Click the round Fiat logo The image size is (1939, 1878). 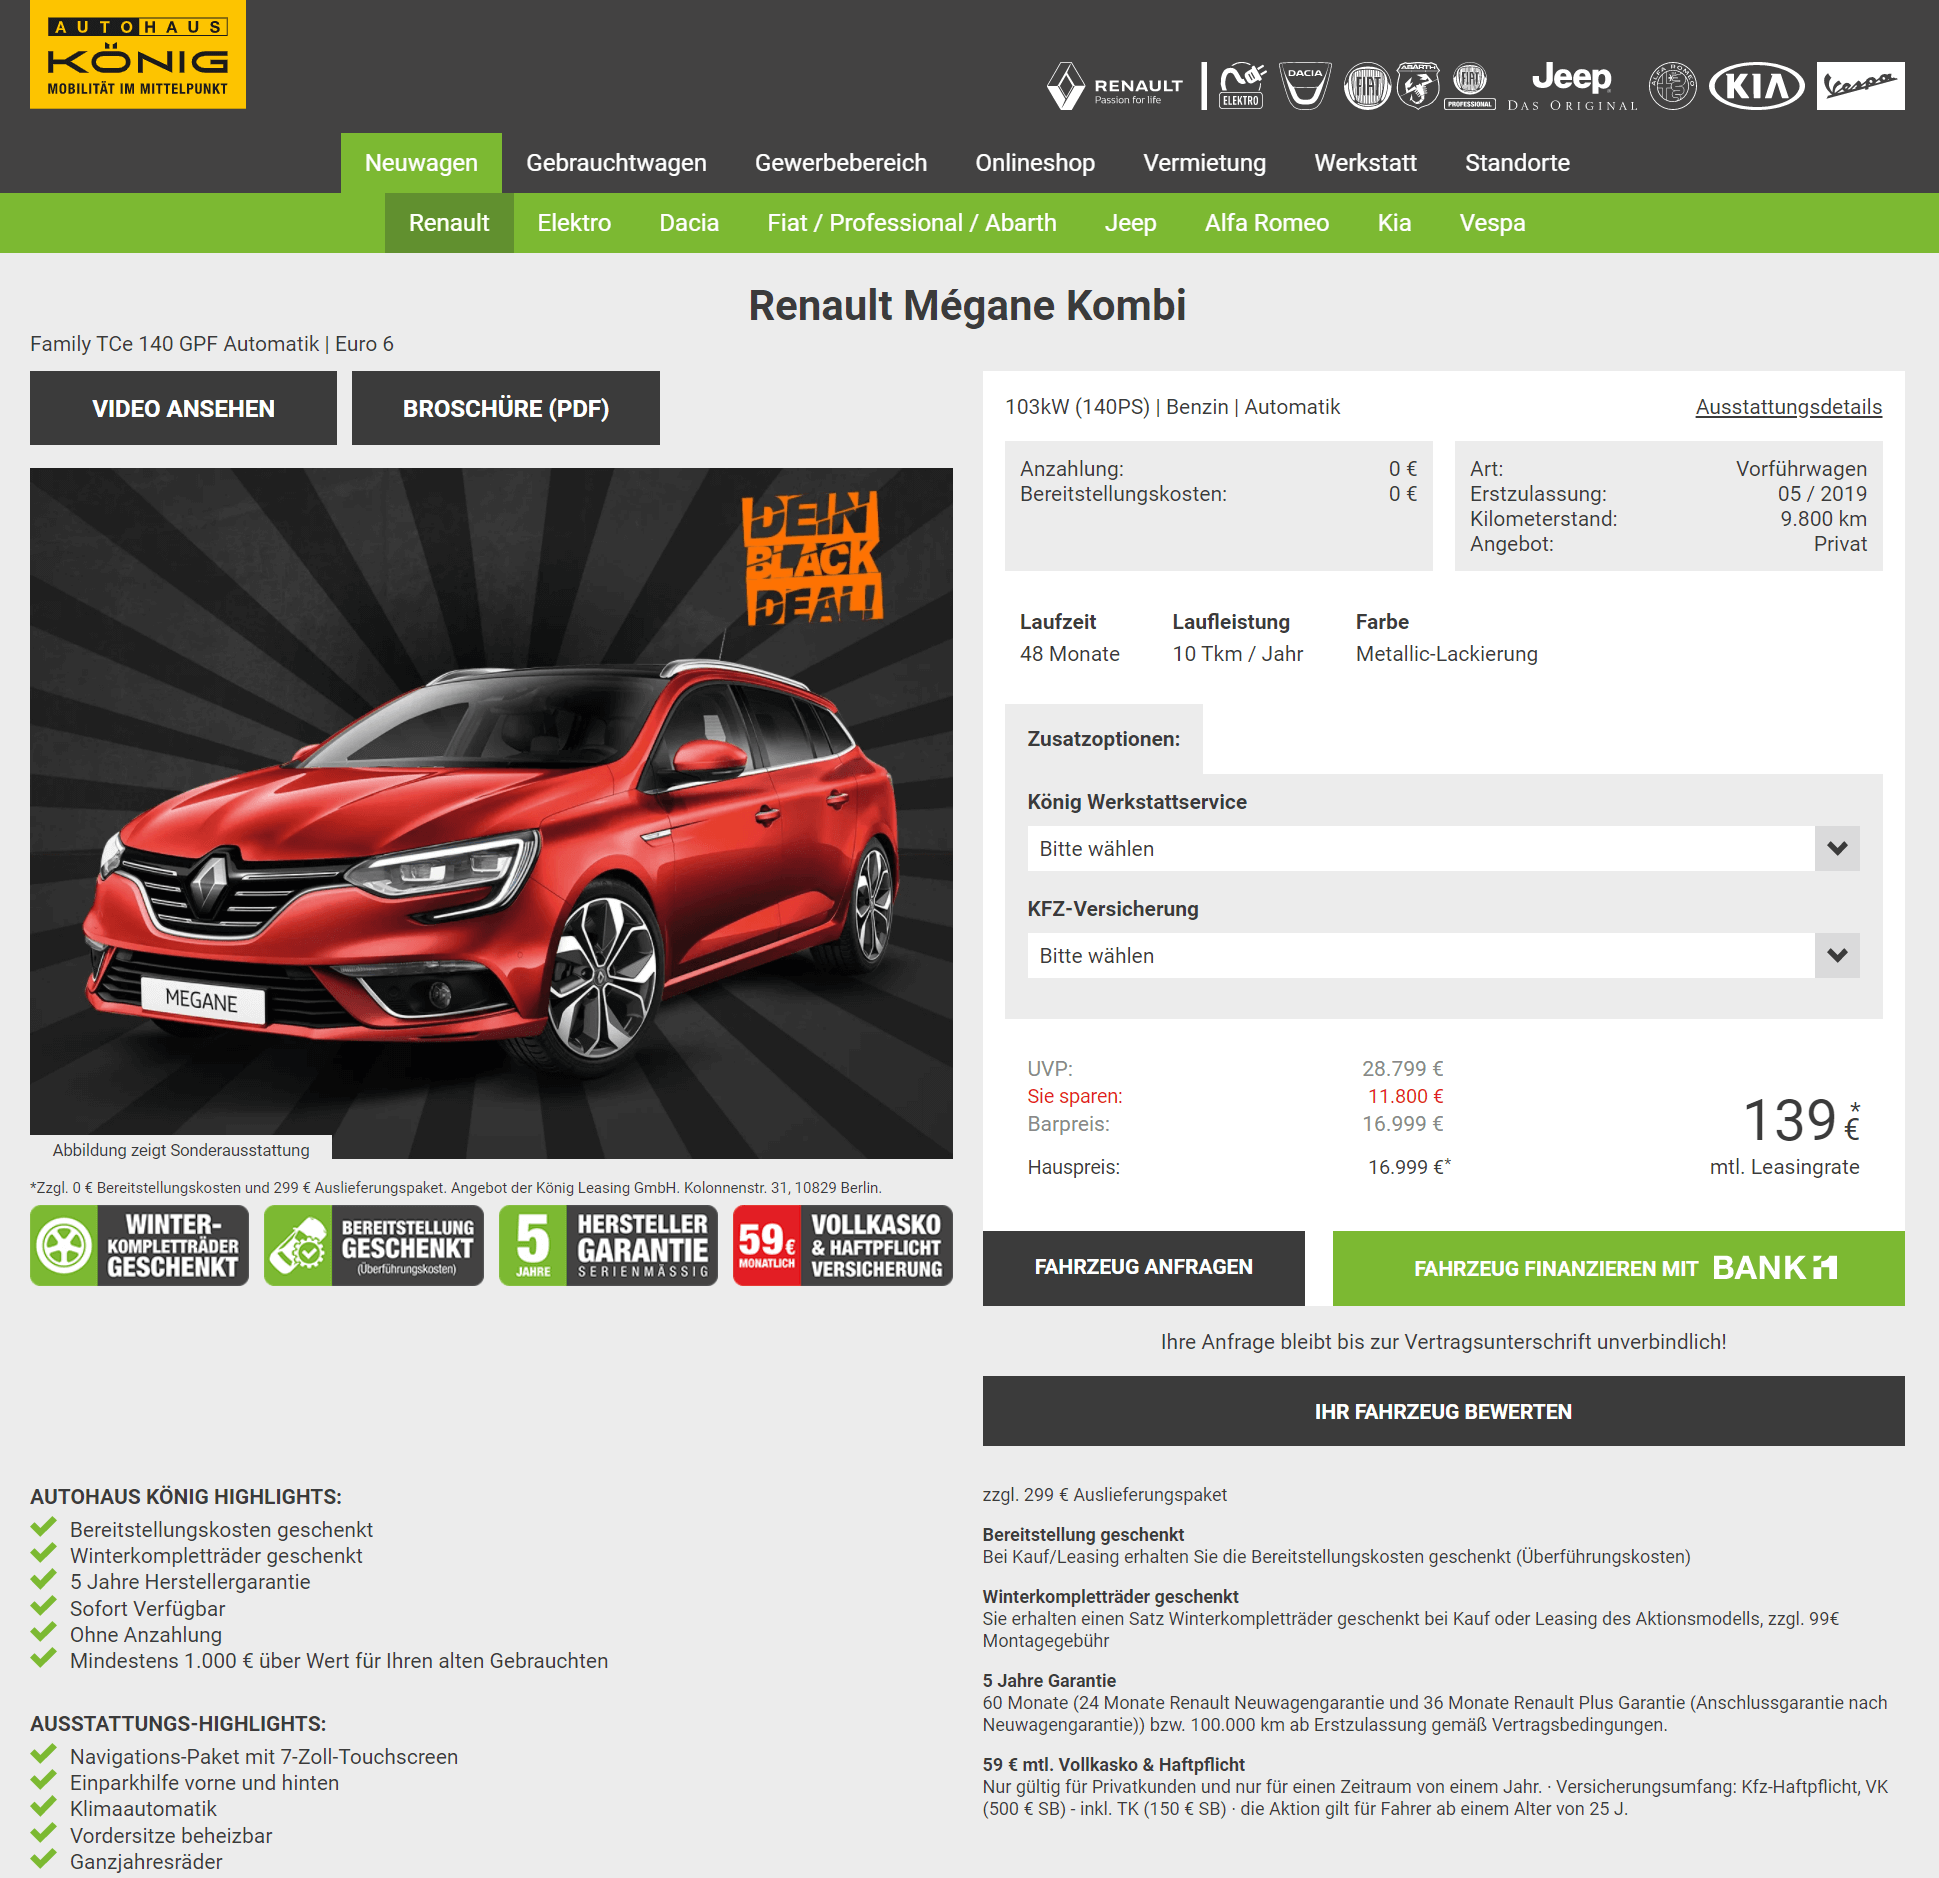tap(1367, 86)
